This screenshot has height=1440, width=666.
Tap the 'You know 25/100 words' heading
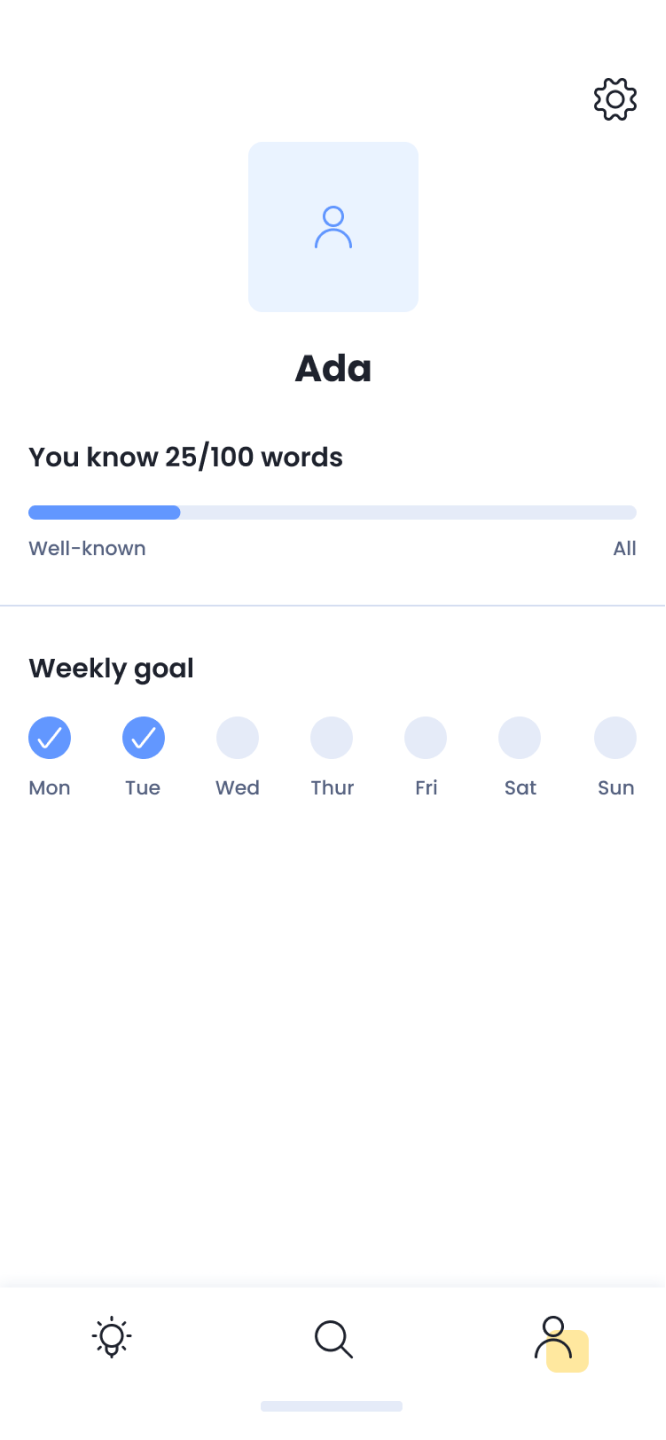pos(185,457)
